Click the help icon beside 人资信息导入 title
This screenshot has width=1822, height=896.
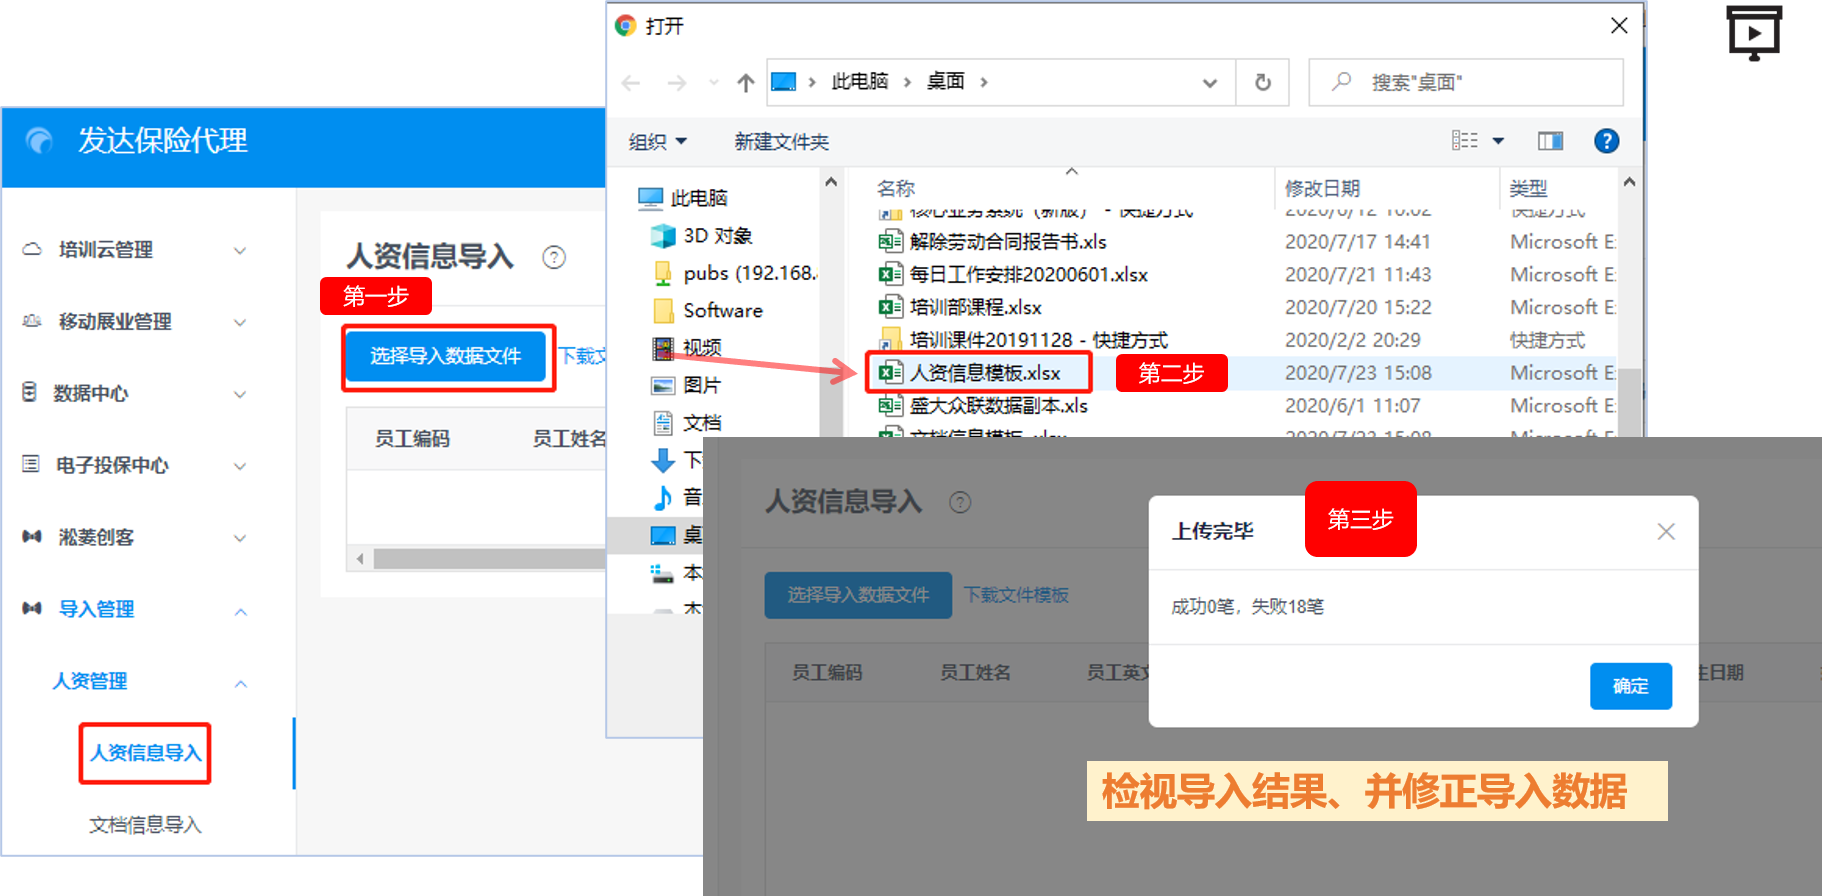click(x=554, y=257)
